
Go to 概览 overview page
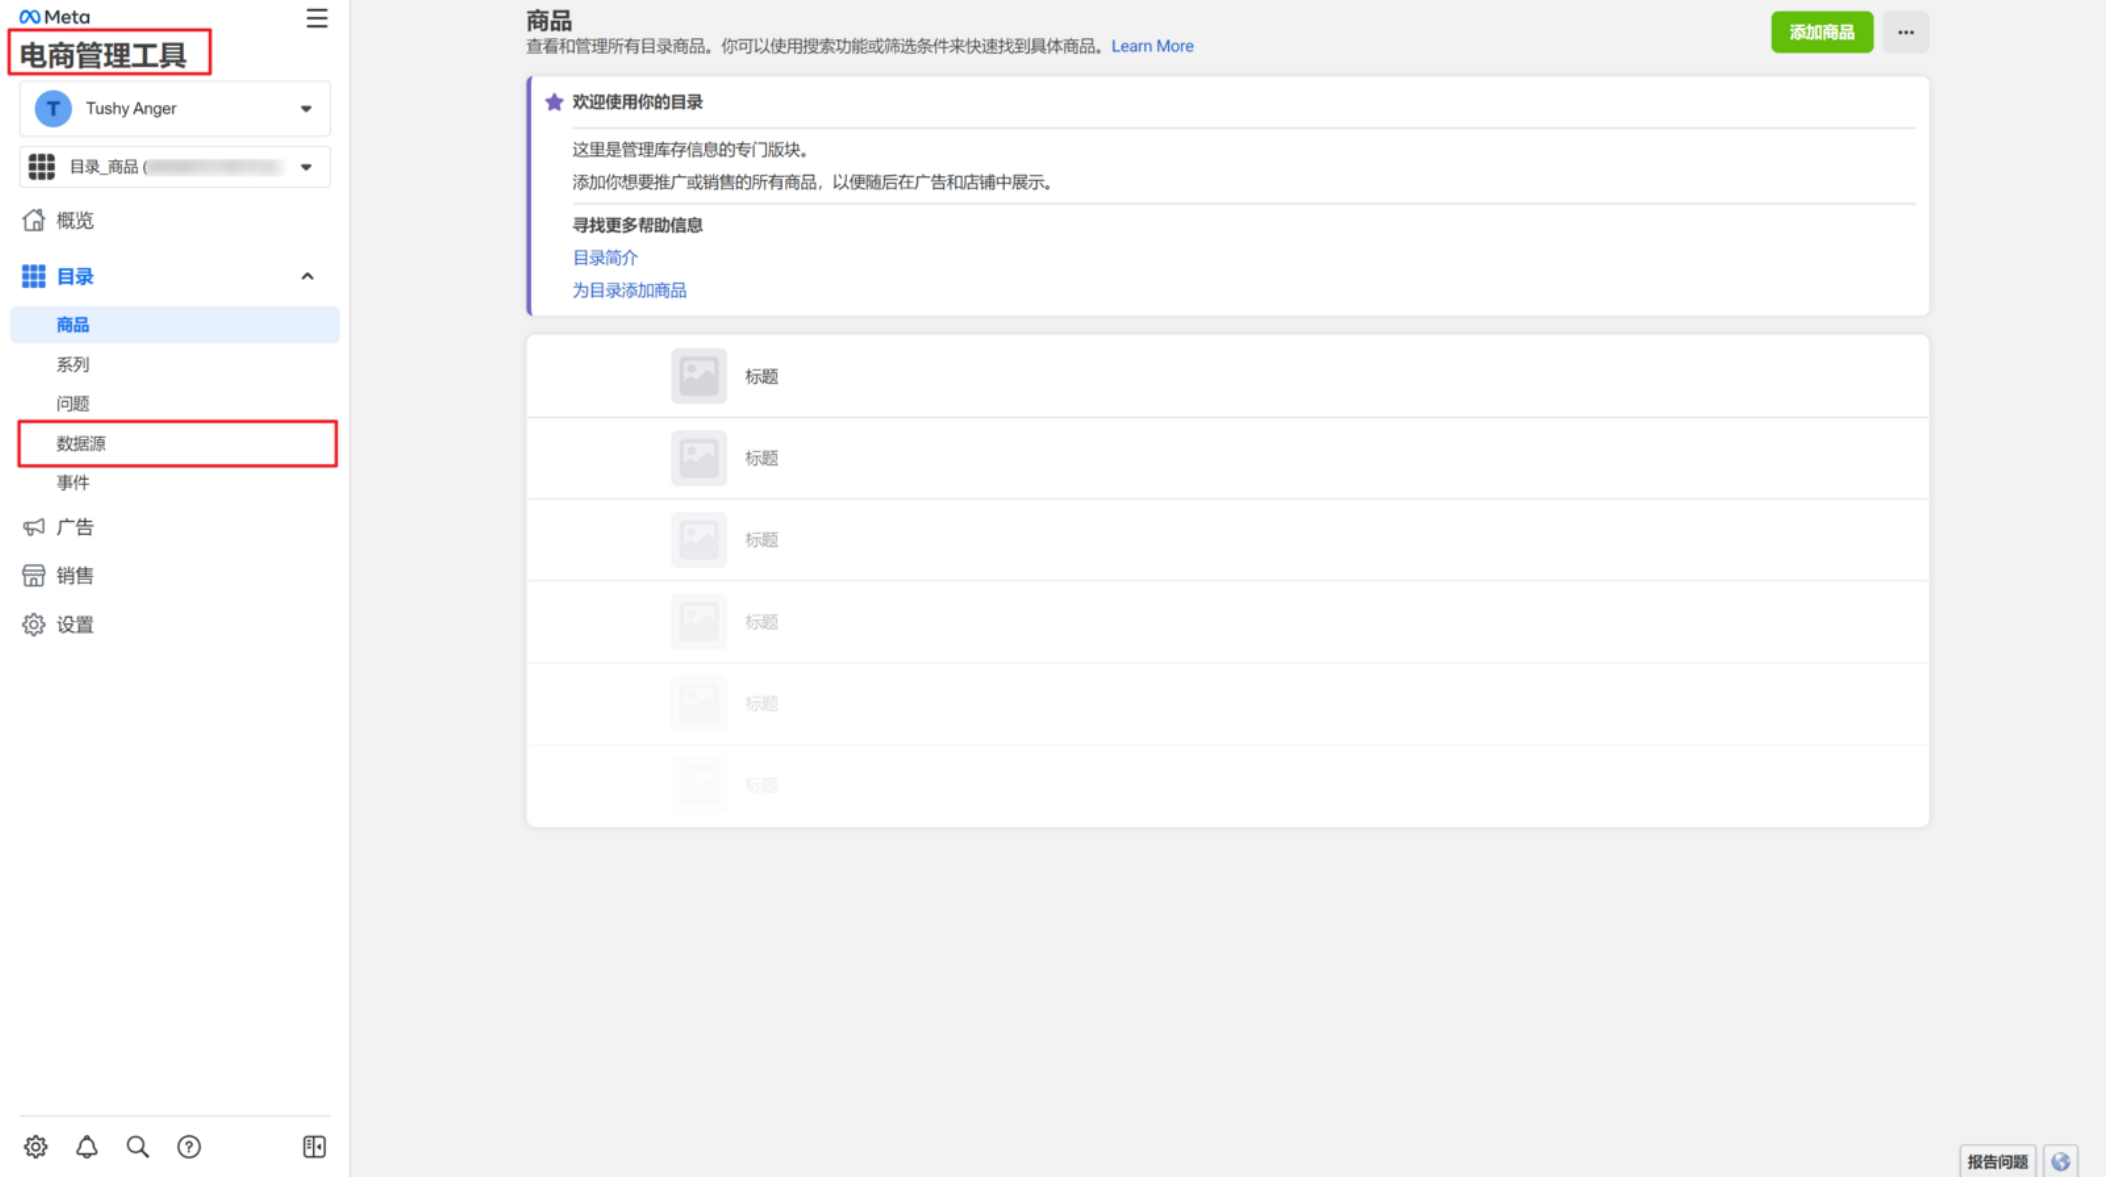pos(74,220)
